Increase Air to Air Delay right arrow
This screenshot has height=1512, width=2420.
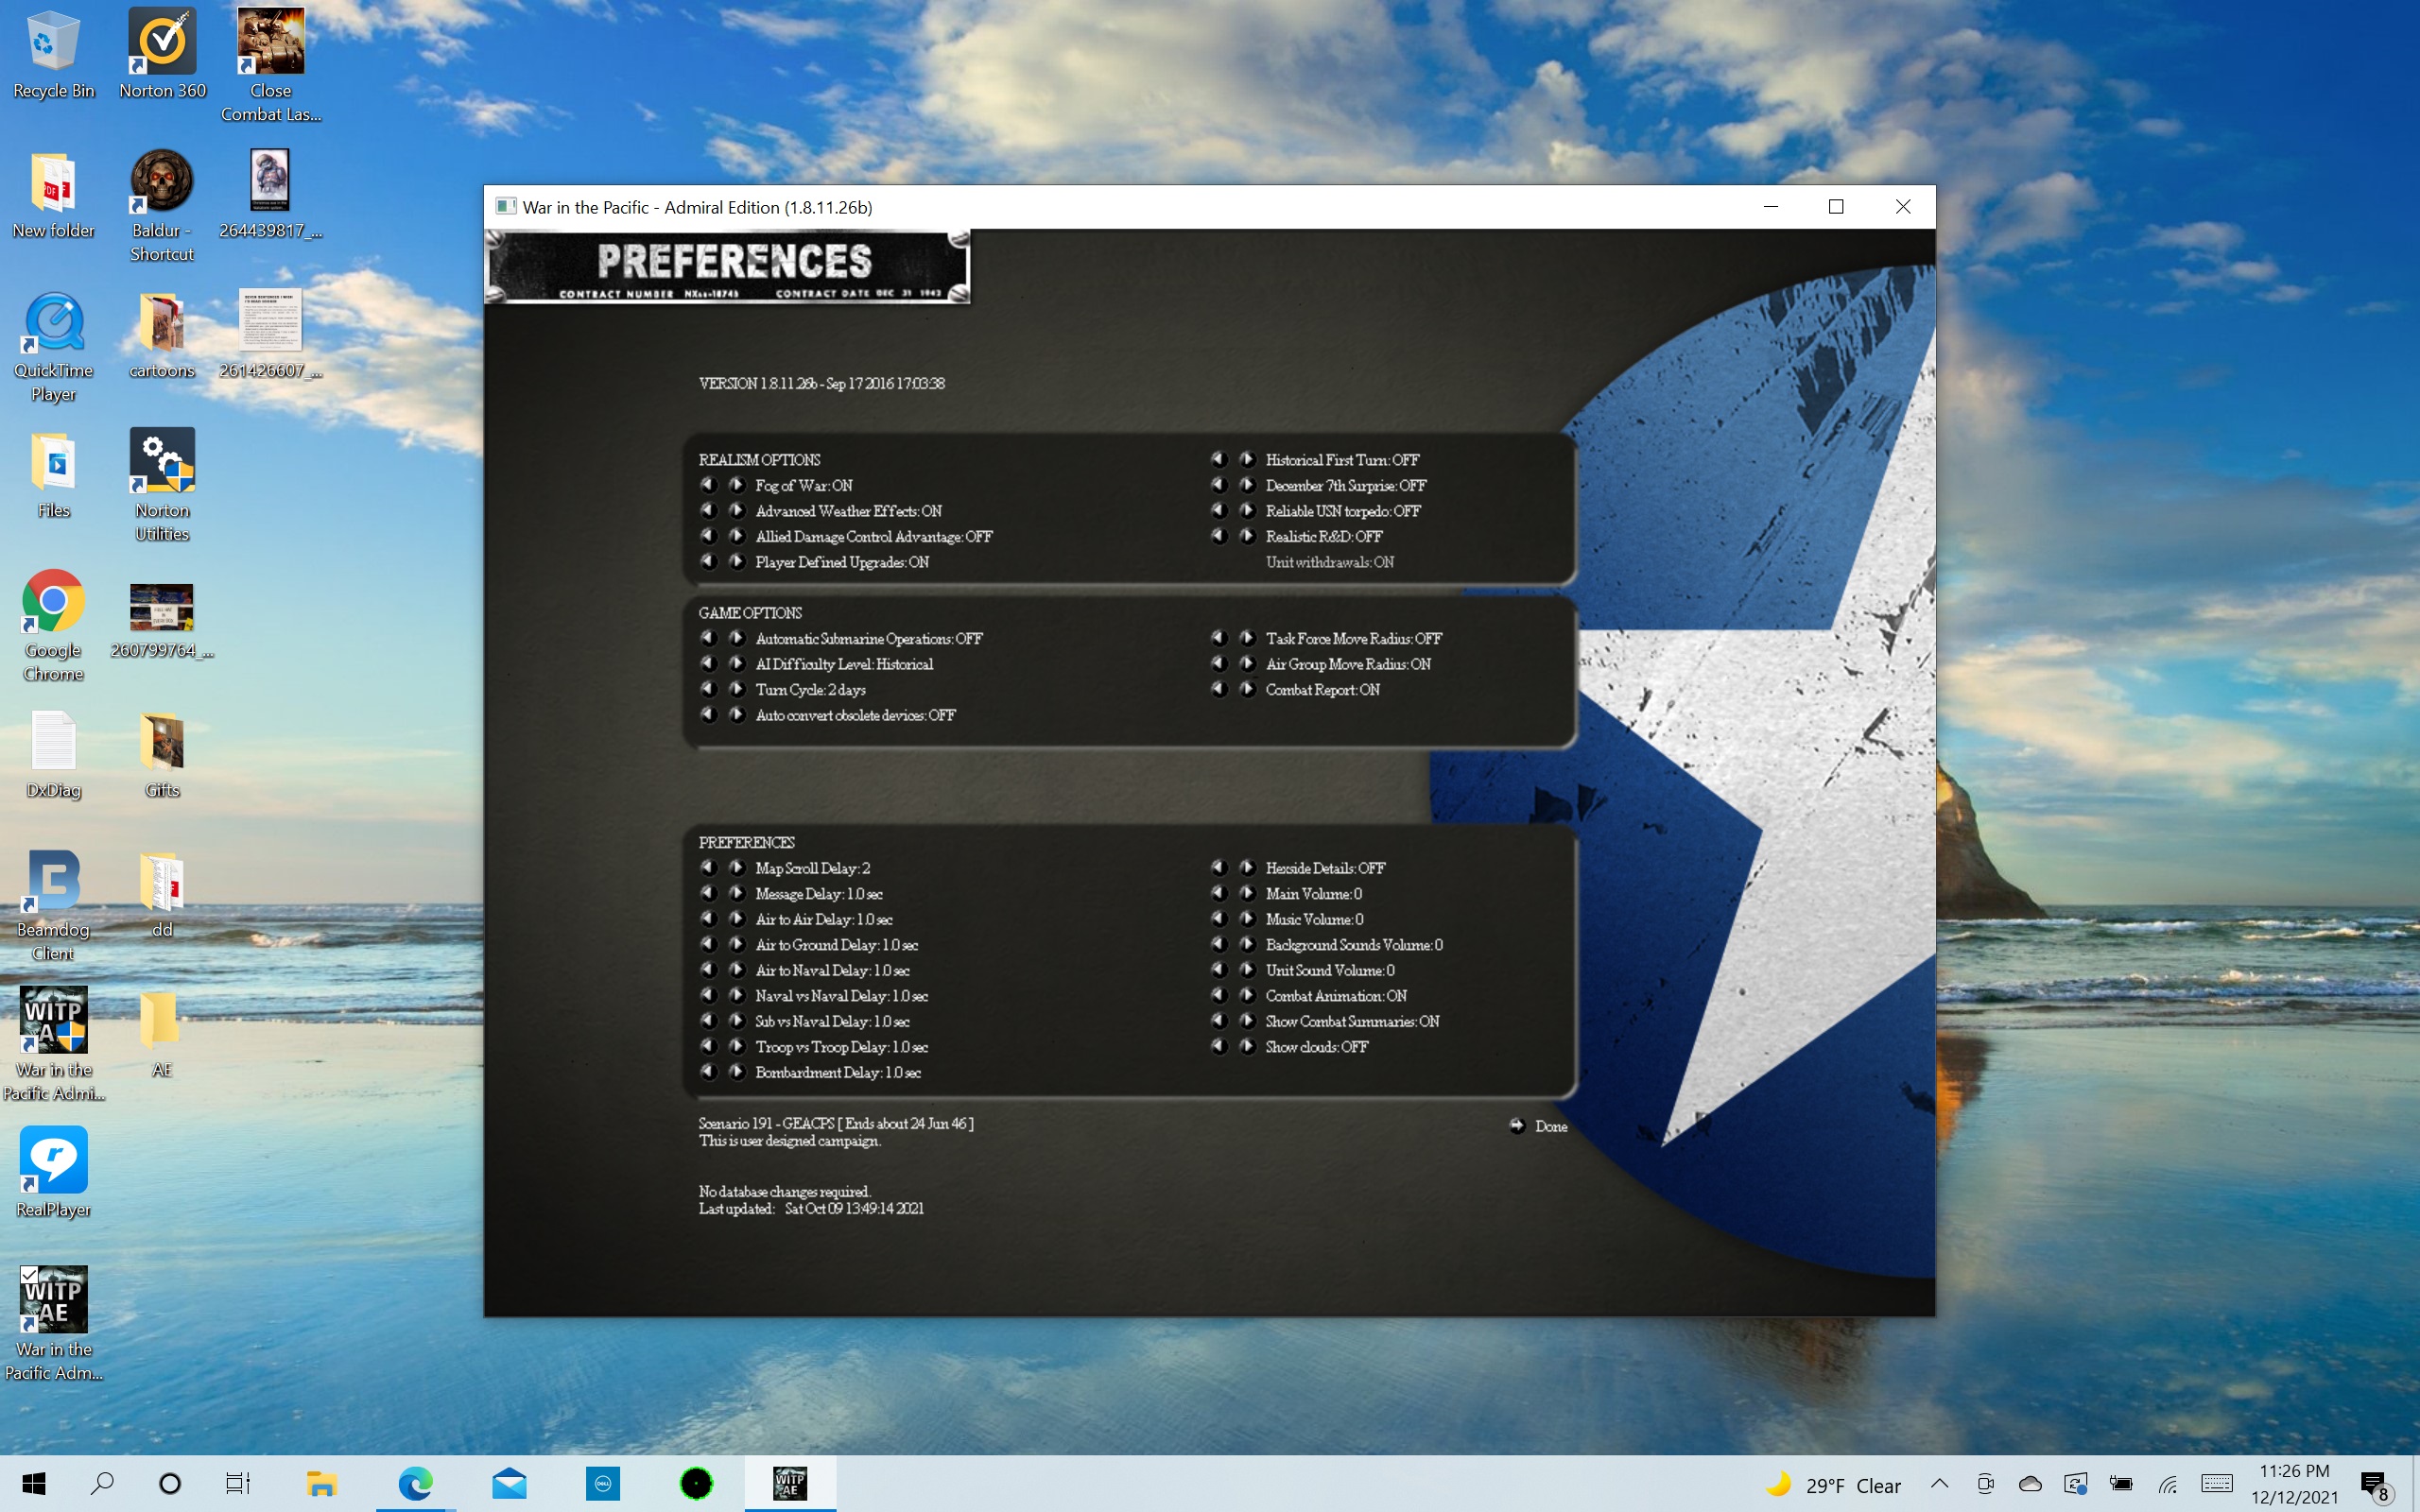(737, 918)
